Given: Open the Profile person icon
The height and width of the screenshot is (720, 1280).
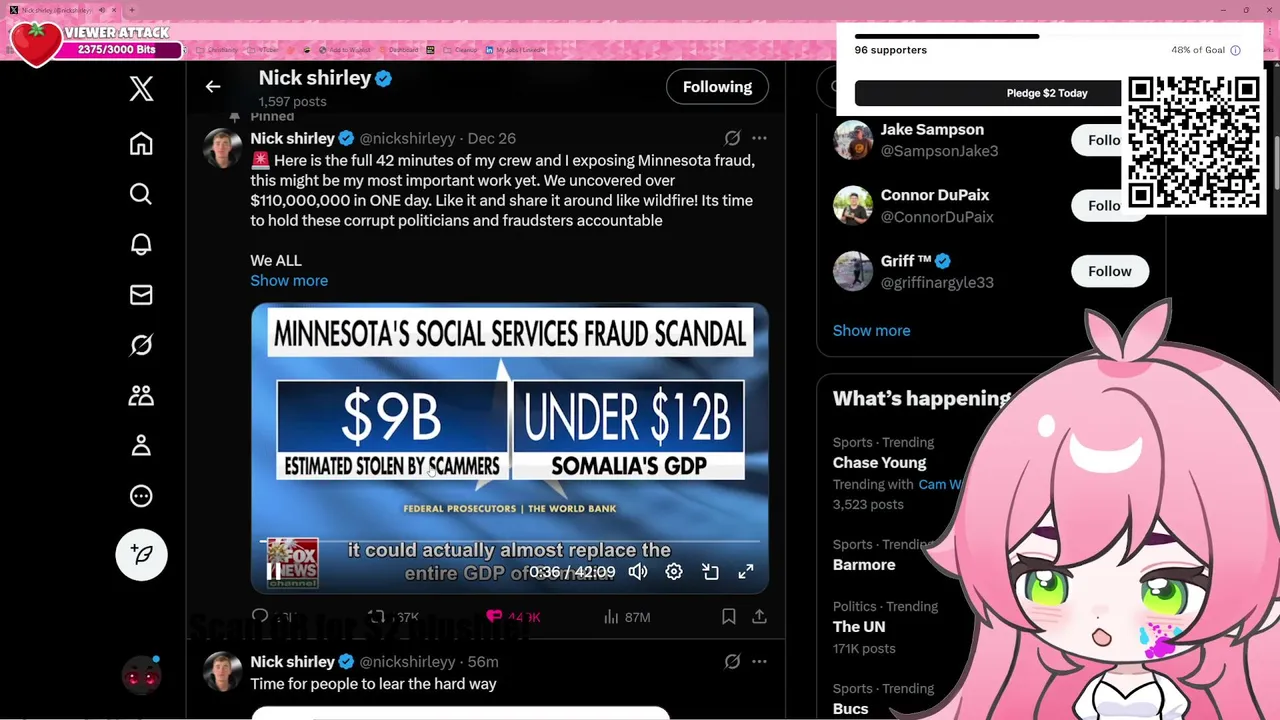Looking at the screenshot, I should tap(141, 445).
